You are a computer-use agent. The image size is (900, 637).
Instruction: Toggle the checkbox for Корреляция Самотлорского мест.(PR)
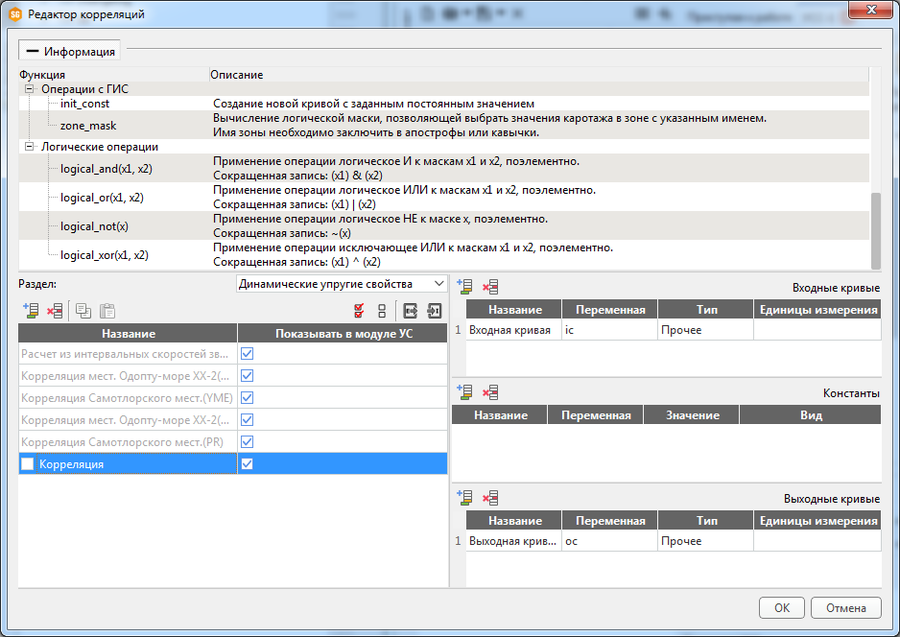pyautogui.click(x=247, y=442)
